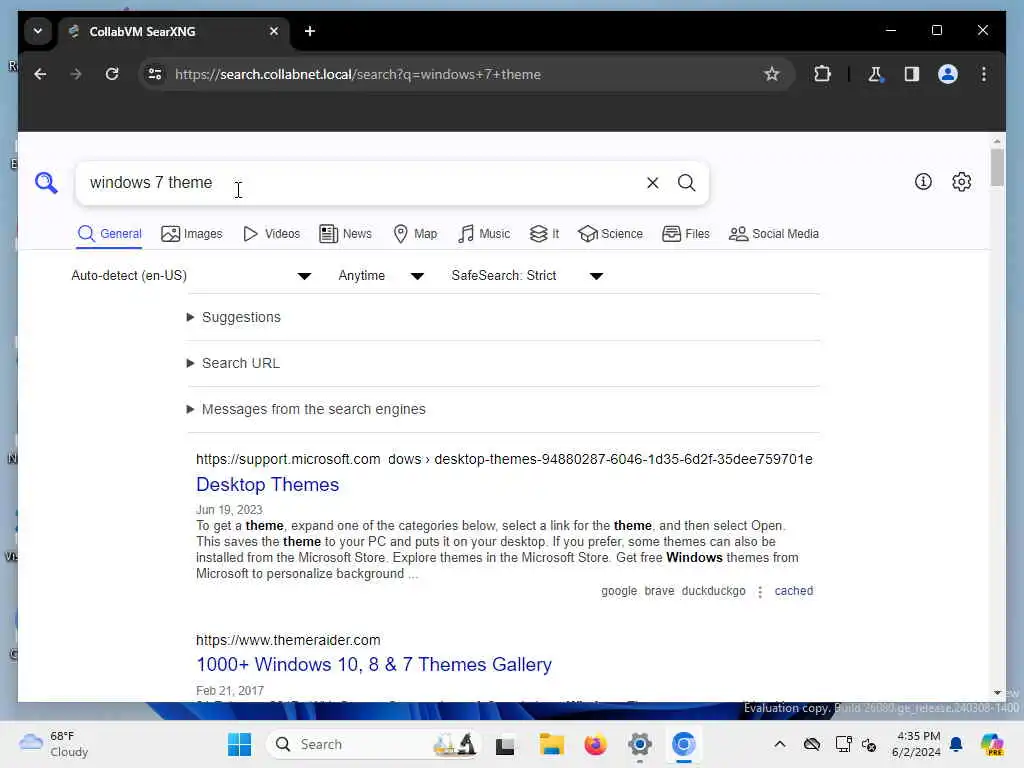This screenshot has width=1024, height=768.
Task: Click the SearXNG magnifier logo
Action: click(46, 183)
